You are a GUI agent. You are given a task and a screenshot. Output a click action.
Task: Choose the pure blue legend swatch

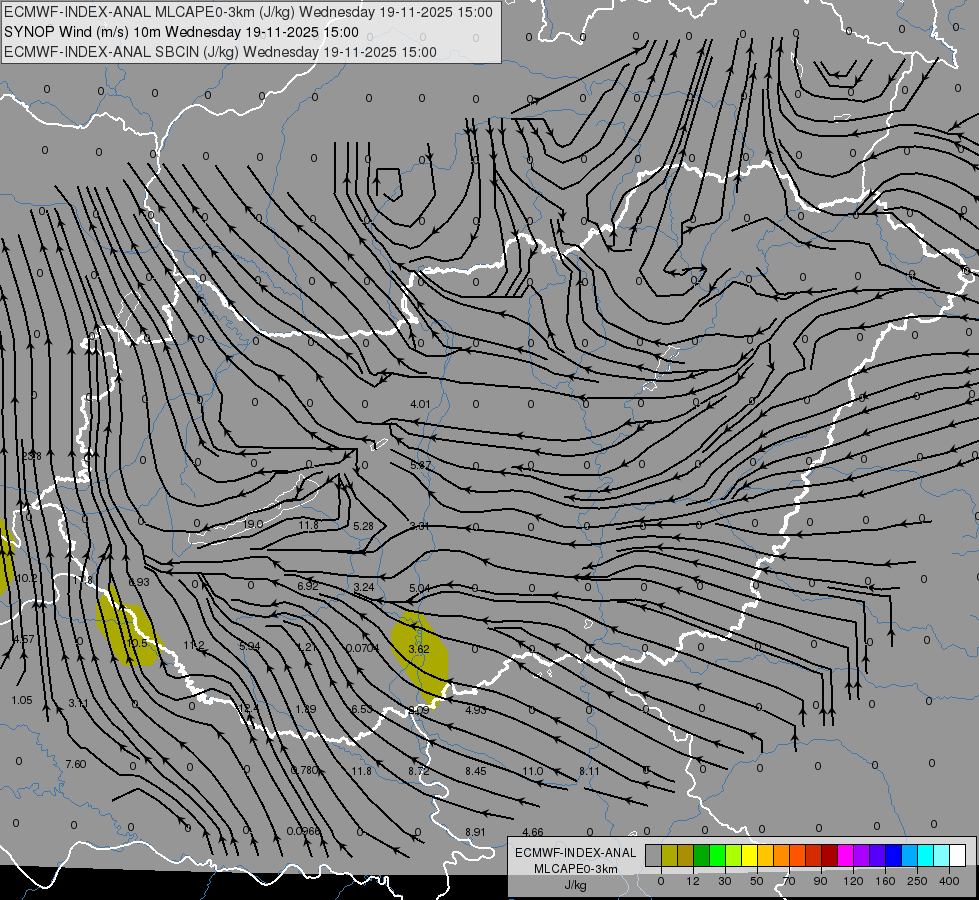(x=894, y=855)
